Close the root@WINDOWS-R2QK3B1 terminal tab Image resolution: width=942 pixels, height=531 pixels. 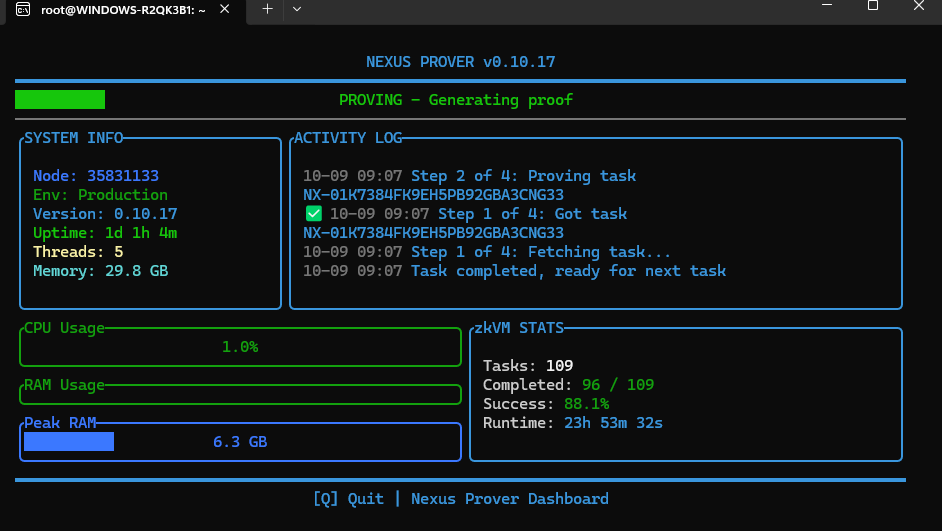pyautogui.click(x=225, y=9)
